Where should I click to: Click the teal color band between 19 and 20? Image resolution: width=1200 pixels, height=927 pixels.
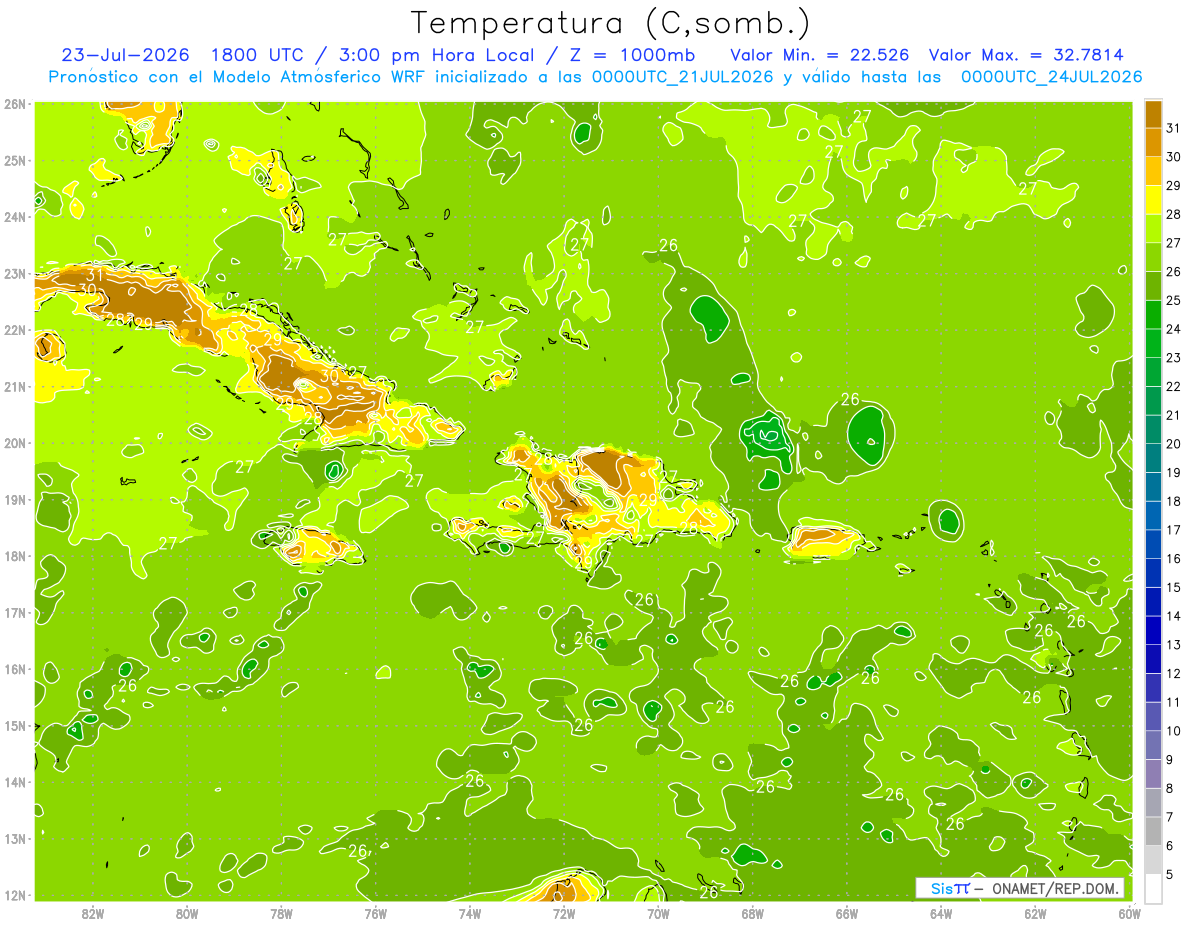pyautogui.click(x=1153, y=458)
